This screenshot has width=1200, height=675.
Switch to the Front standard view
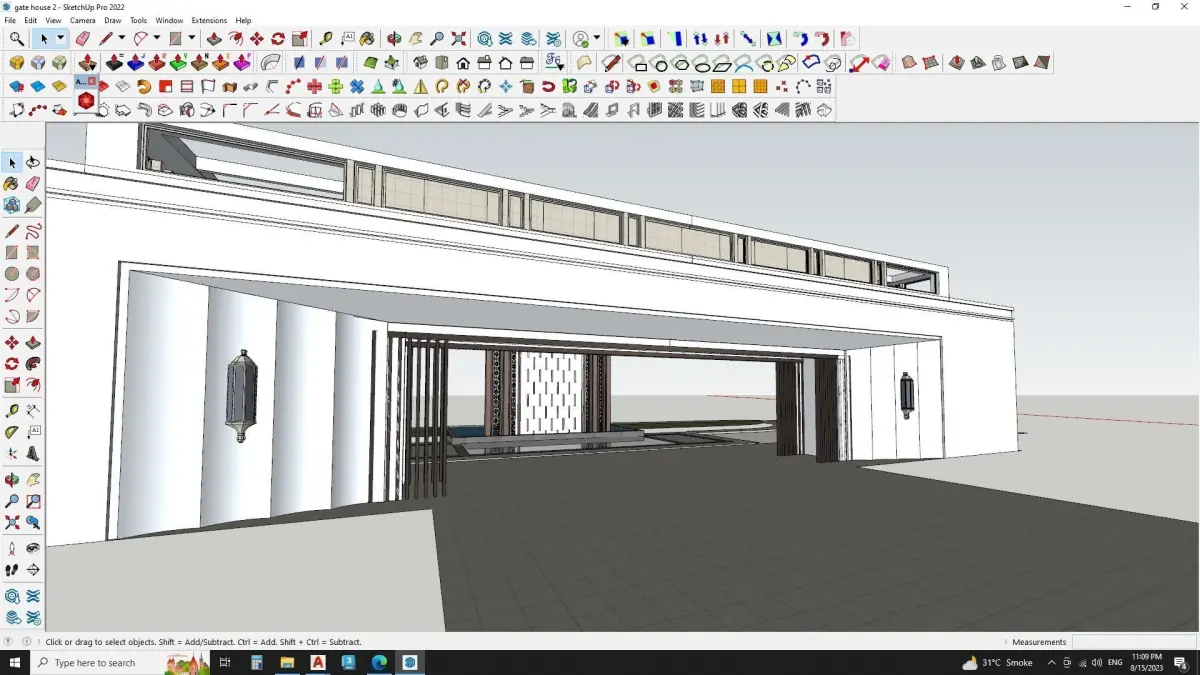point(463,62)
